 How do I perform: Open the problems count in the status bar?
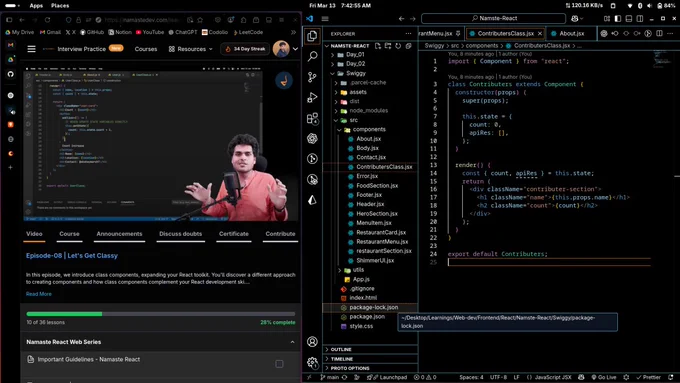coord(425,377)
